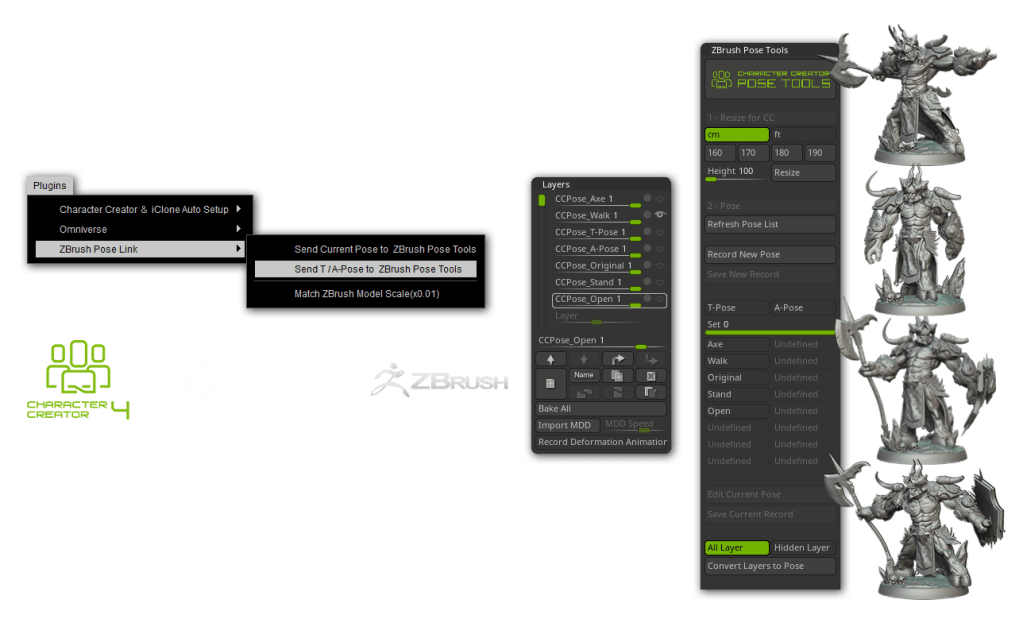Click the Import MDD button
The image size is (1023, 619).
[568, 425]
